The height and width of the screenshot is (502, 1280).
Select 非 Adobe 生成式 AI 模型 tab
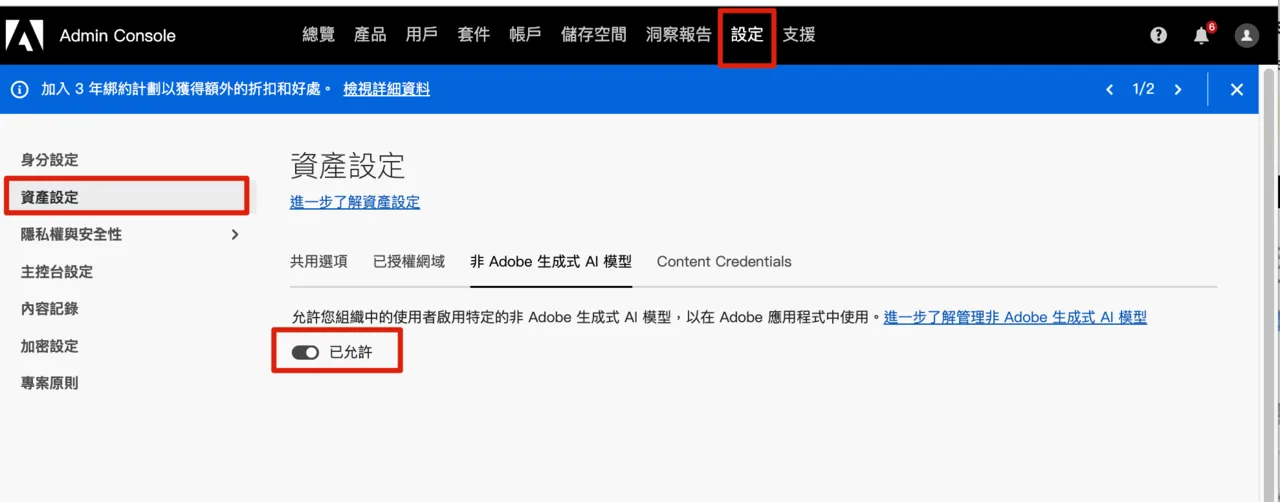[551, 262]
